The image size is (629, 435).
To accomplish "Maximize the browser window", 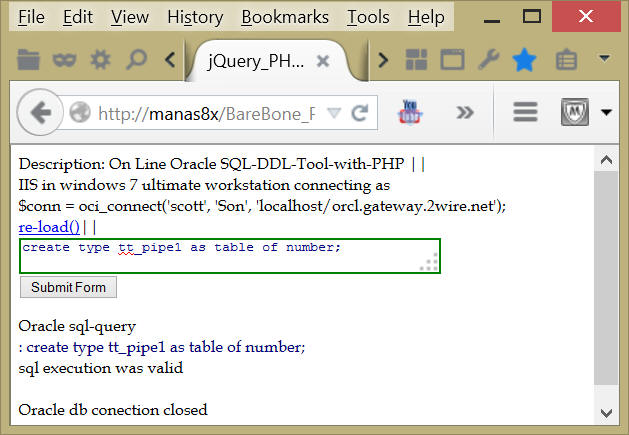I will (x=532, y=17).
